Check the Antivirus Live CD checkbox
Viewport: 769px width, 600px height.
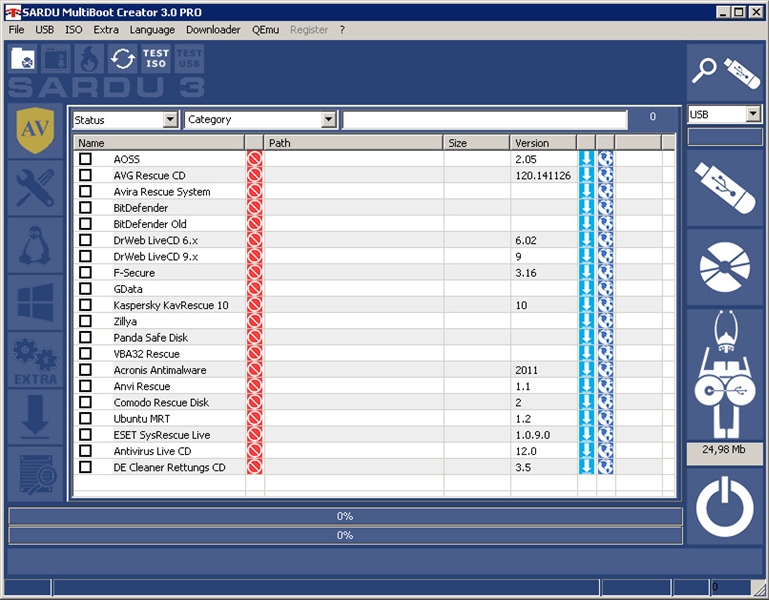click(x=85, y=450)
